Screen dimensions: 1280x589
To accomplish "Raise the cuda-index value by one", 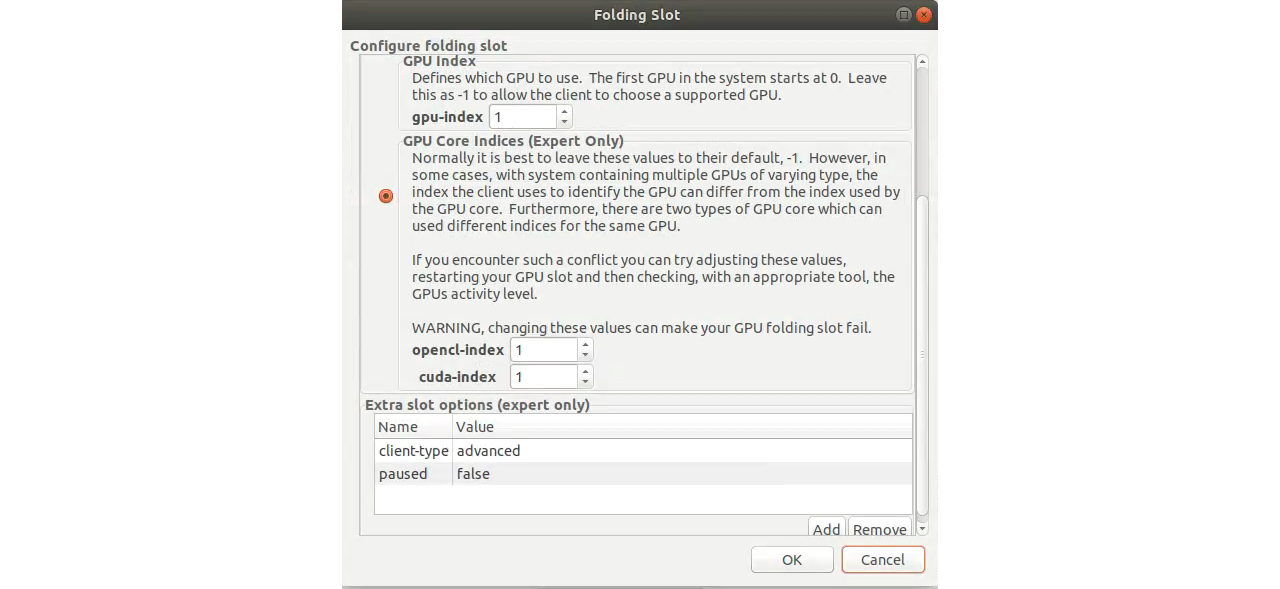I will click(585, 371).
